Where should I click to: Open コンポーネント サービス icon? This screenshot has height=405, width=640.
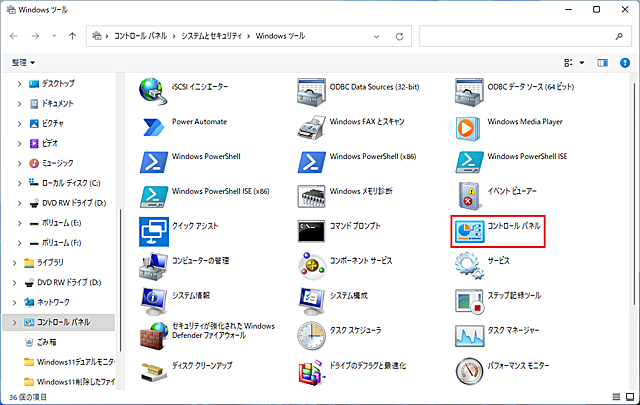[x=311, y=266]
